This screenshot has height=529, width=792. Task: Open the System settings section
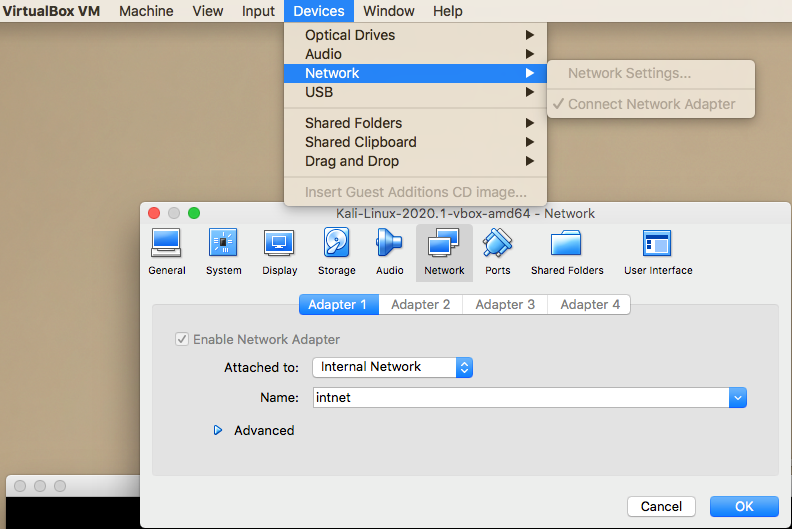[223, 252]
